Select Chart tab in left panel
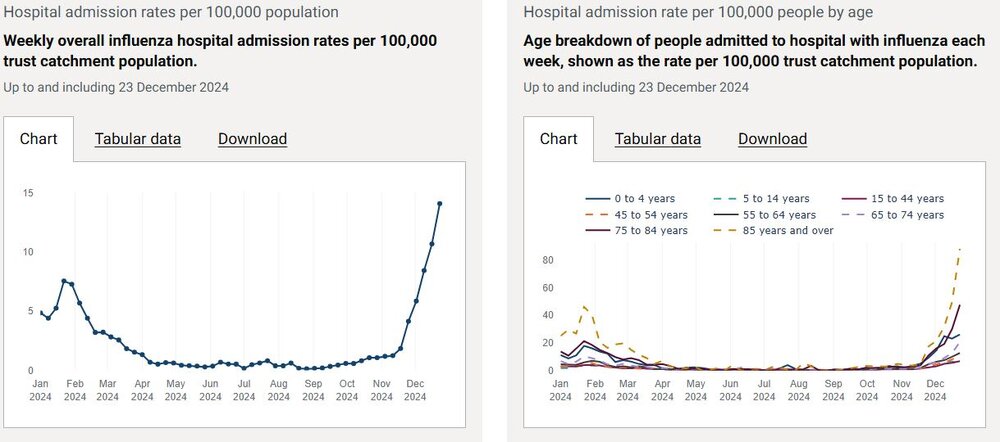 pyautogui.click(x=39, y=139)
